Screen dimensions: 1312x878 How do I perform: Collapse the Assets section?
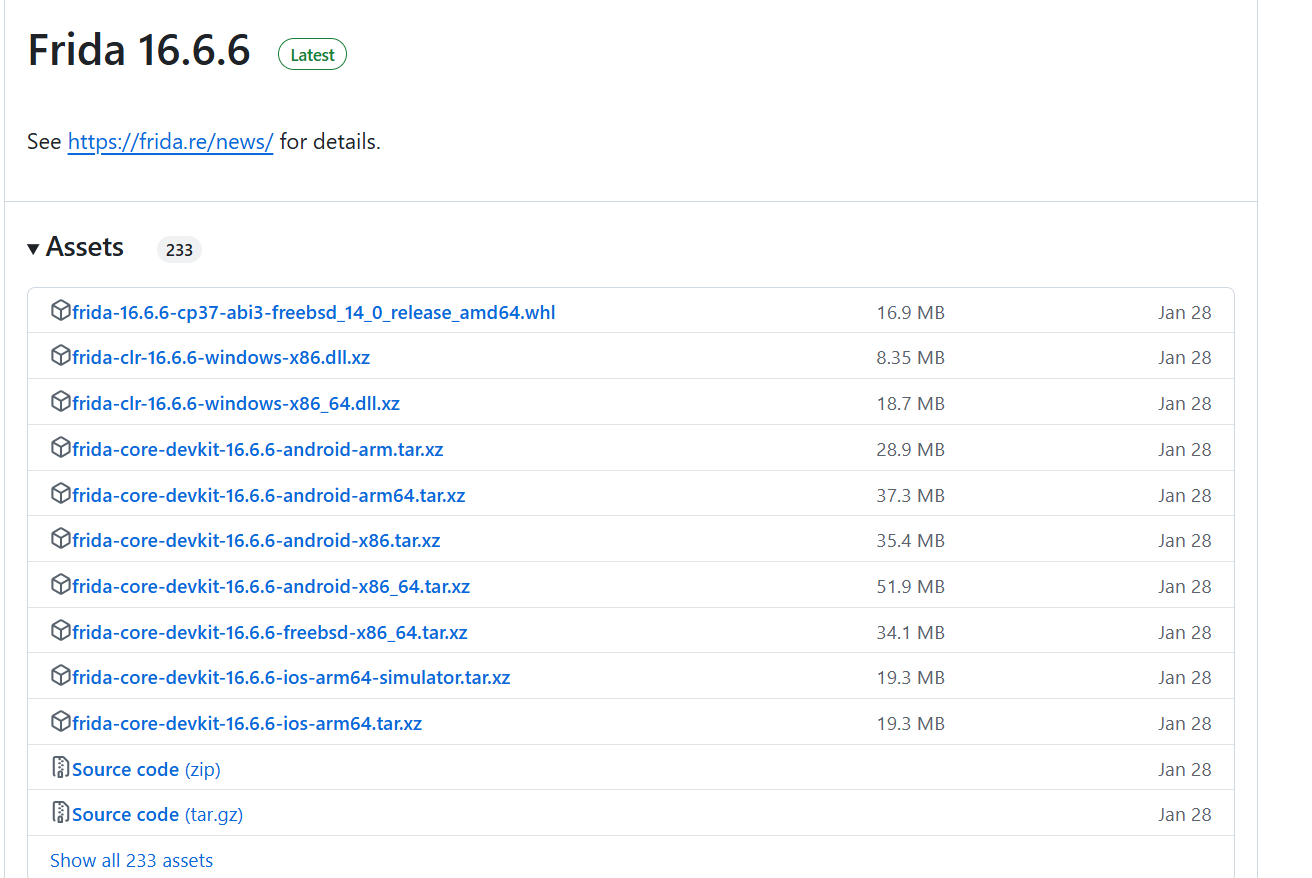pos(76,247)
